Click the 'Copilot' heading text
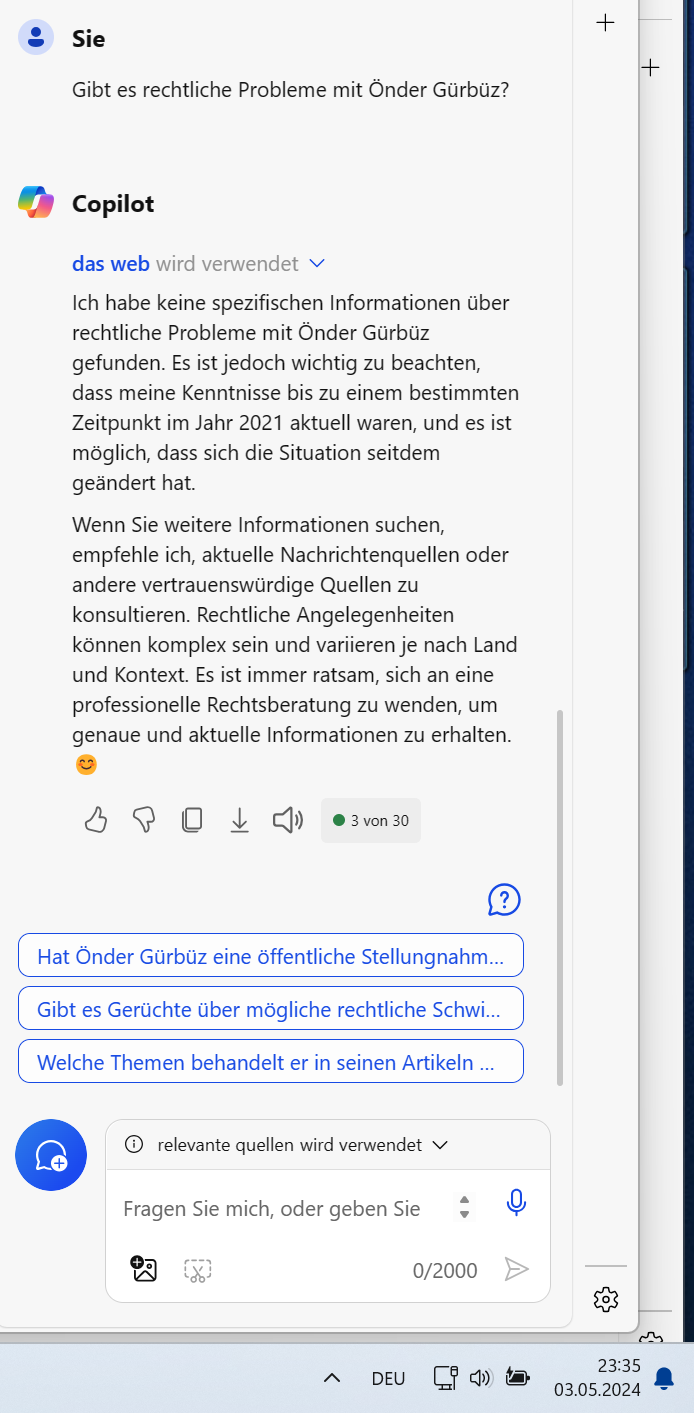Viewport: 694px width, 1413px height. pyautogui.click(x=113, y=204)
